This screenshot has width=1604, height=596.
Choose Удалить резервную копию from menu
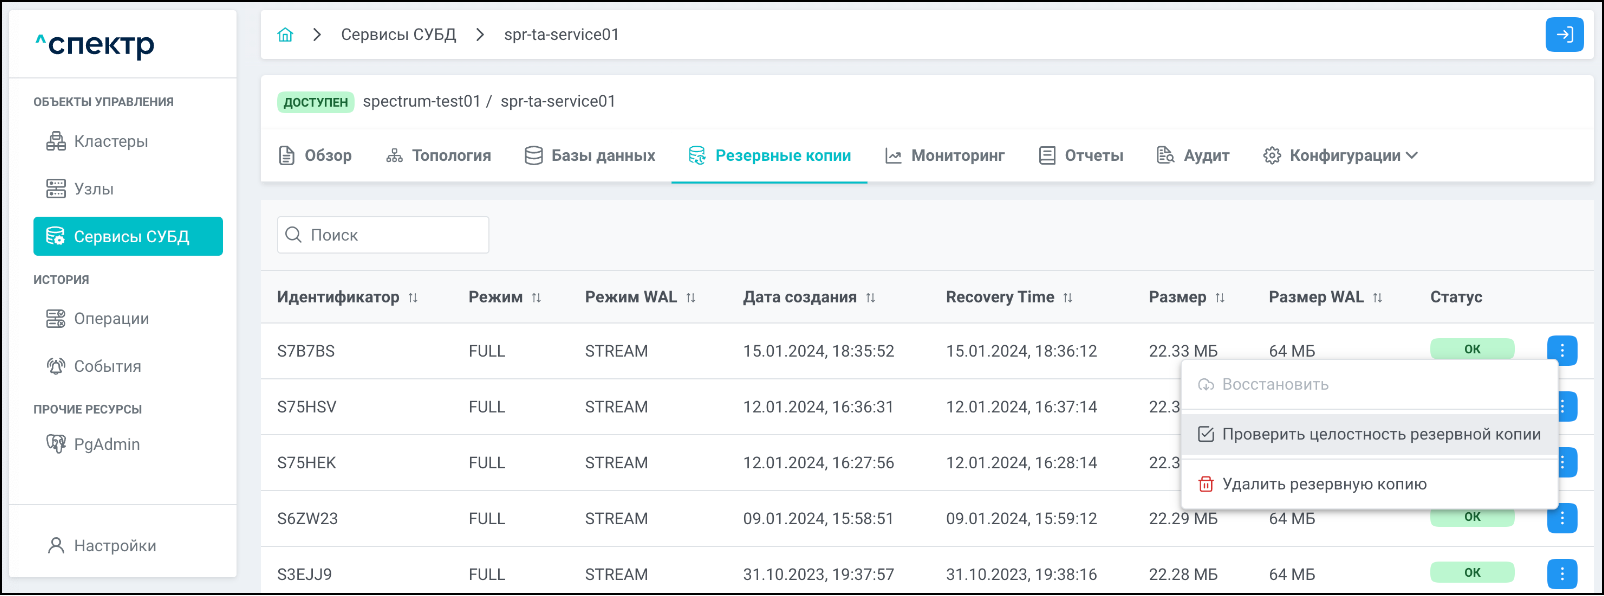point(1324,484)
